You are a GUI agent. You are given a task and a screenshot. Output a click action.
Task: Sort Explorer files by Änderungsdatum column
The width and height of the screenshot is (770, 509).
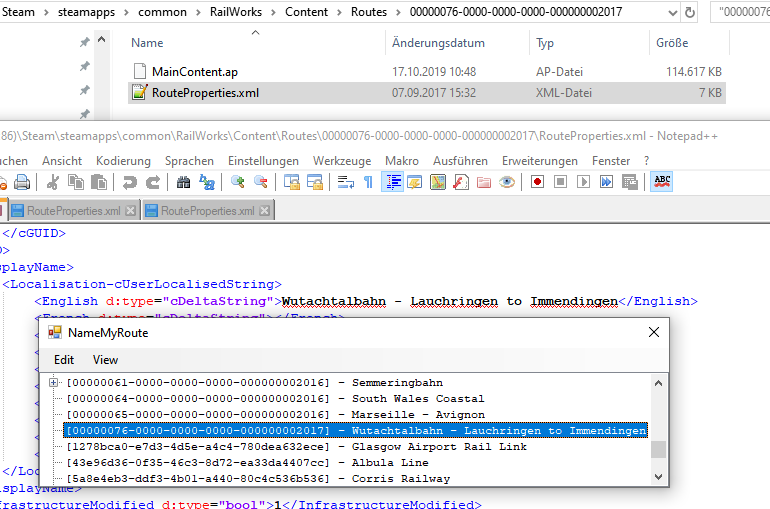(x=438, y=43)
